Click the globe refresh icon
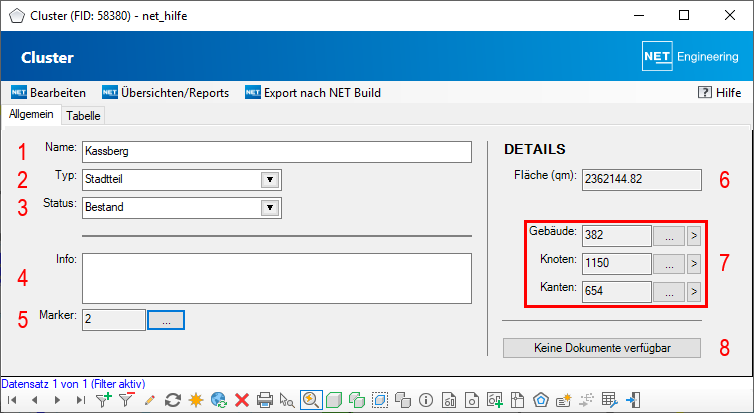Image resolution: width=754 pixels, height=413 pixels. [219, 400]
